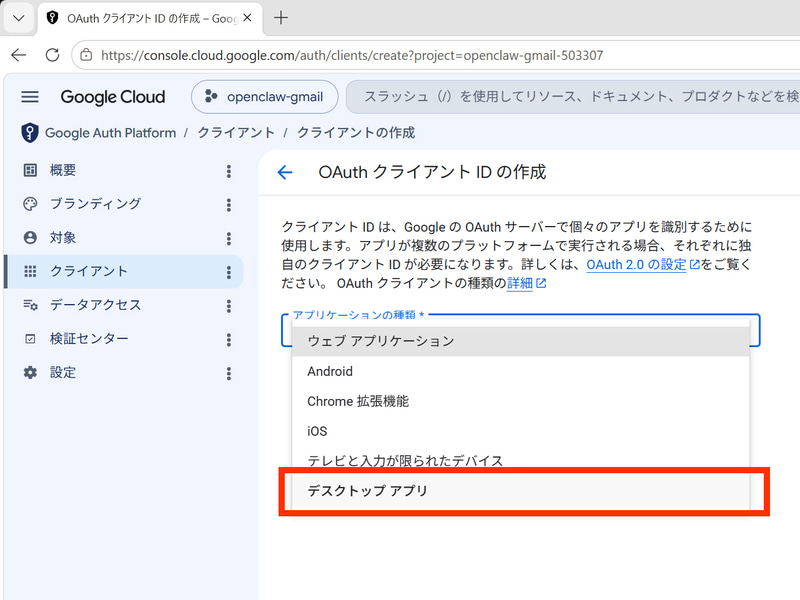Go to 検証センター in the sidebar
The image size is (800, 600).
(89, 338)
